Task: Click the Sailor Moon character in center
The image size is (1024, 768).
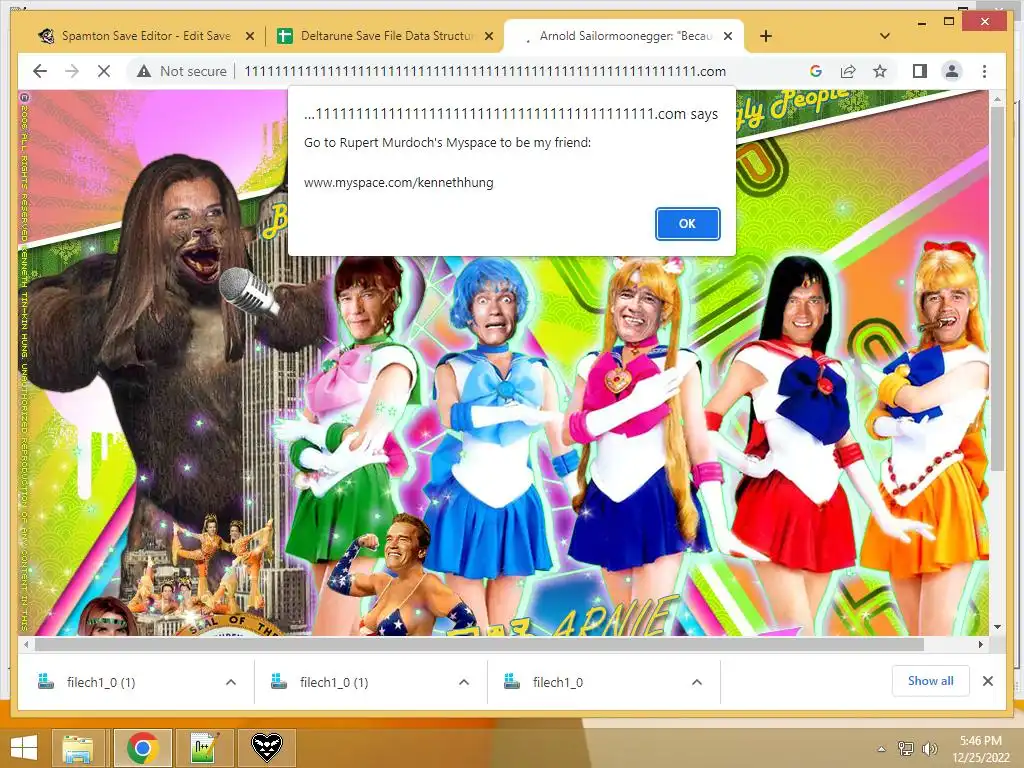Action: point(637,418)
